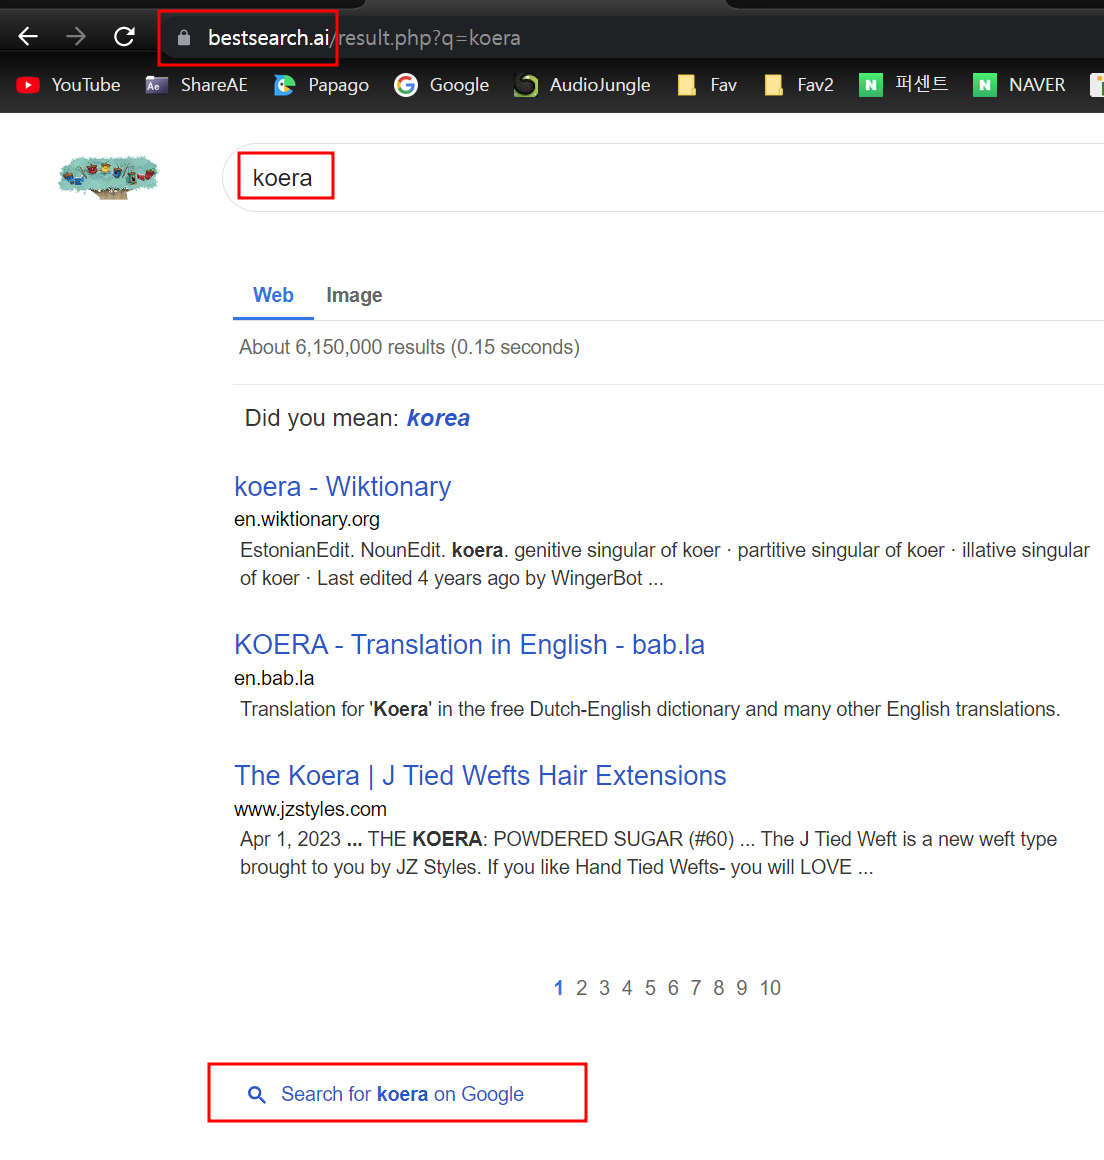Go to results page 9
The height and width of the screenshot is (1160, 1104).
tap(741, 988)
